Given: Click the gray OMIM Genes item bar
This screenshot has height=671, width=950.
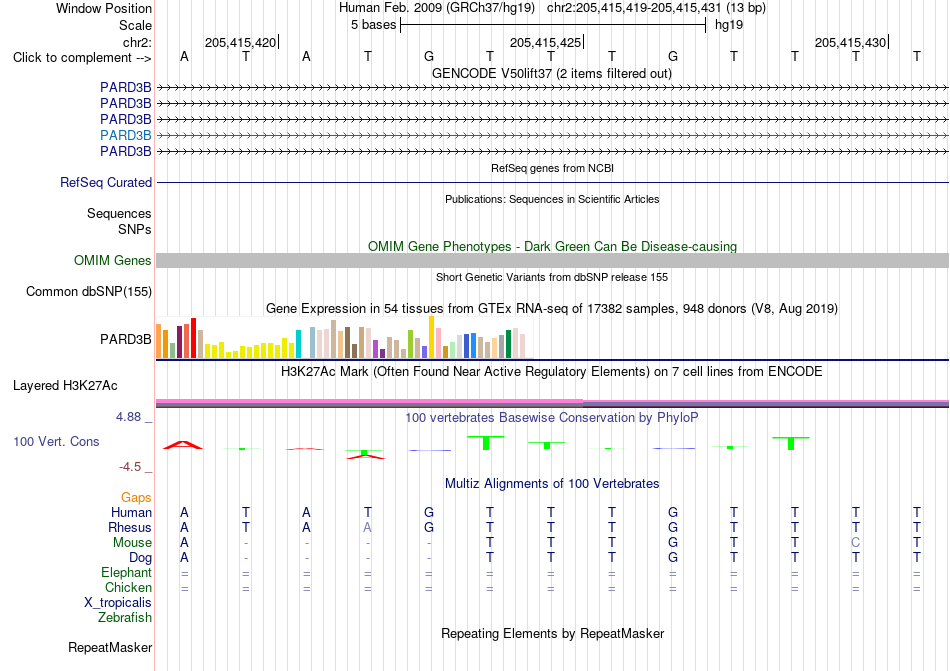Looking at the screenshot, I should pos(552,260).
